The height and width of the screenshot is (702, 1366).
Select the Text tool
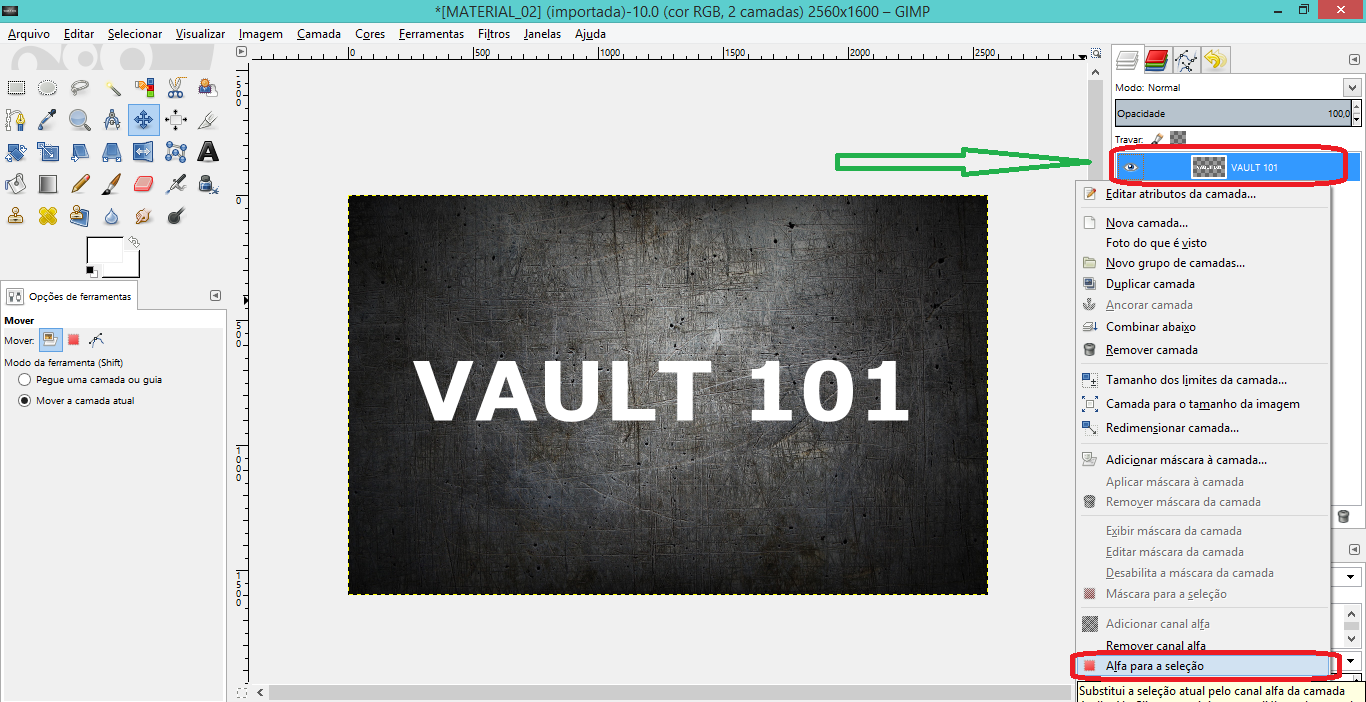(x=208, y=152)
